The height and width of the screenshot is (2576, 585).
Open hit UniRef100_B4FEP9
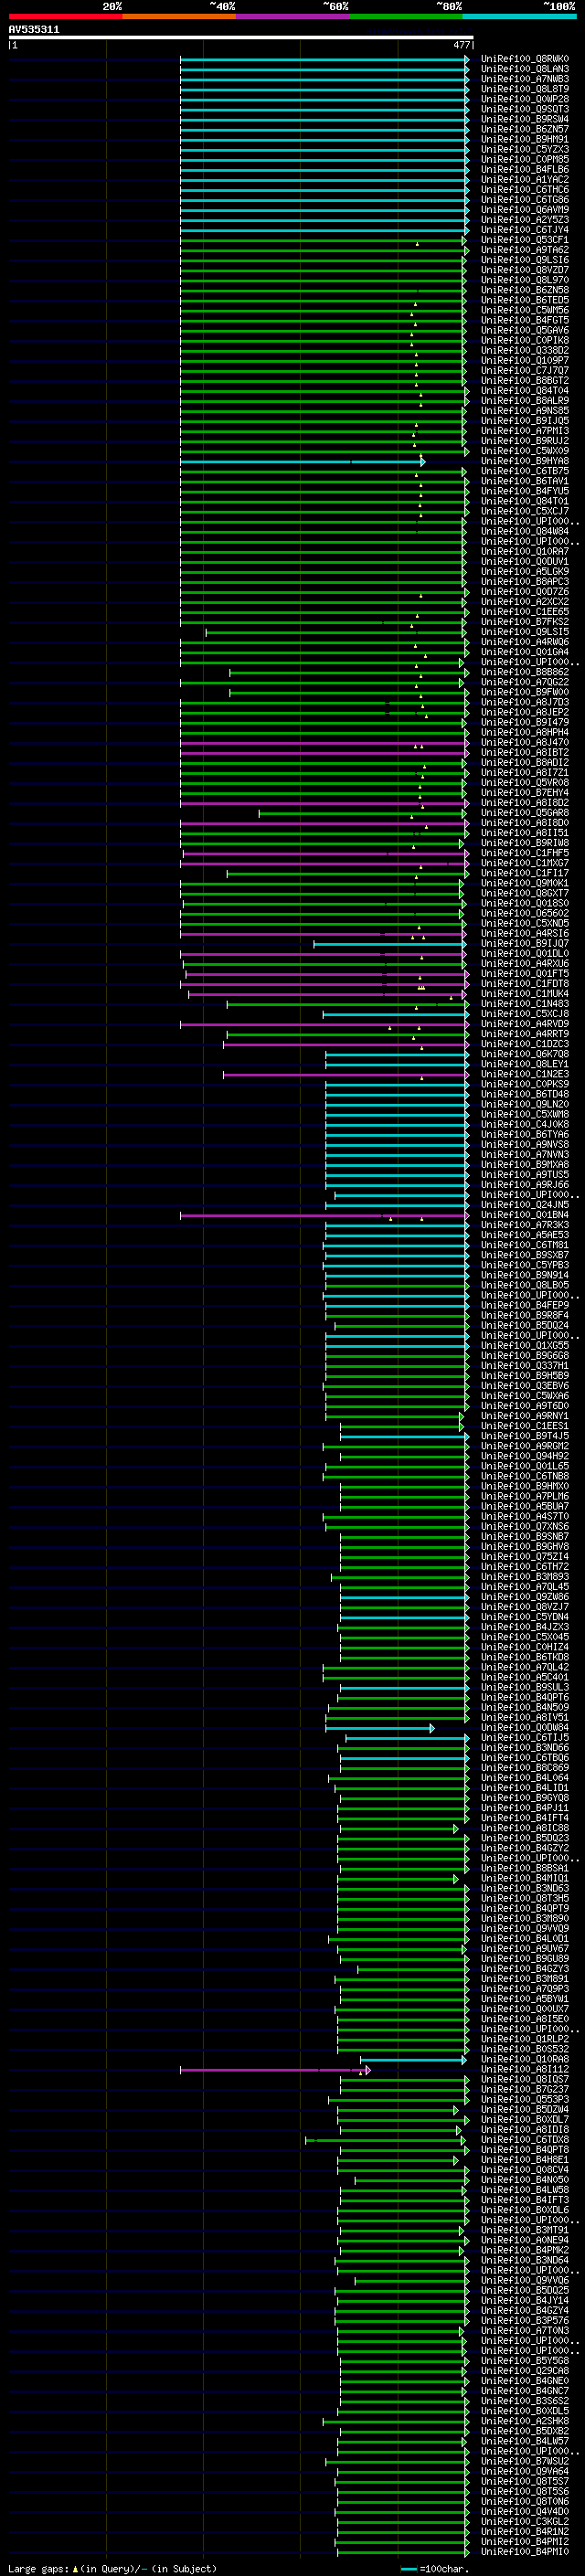[524, 1305]
